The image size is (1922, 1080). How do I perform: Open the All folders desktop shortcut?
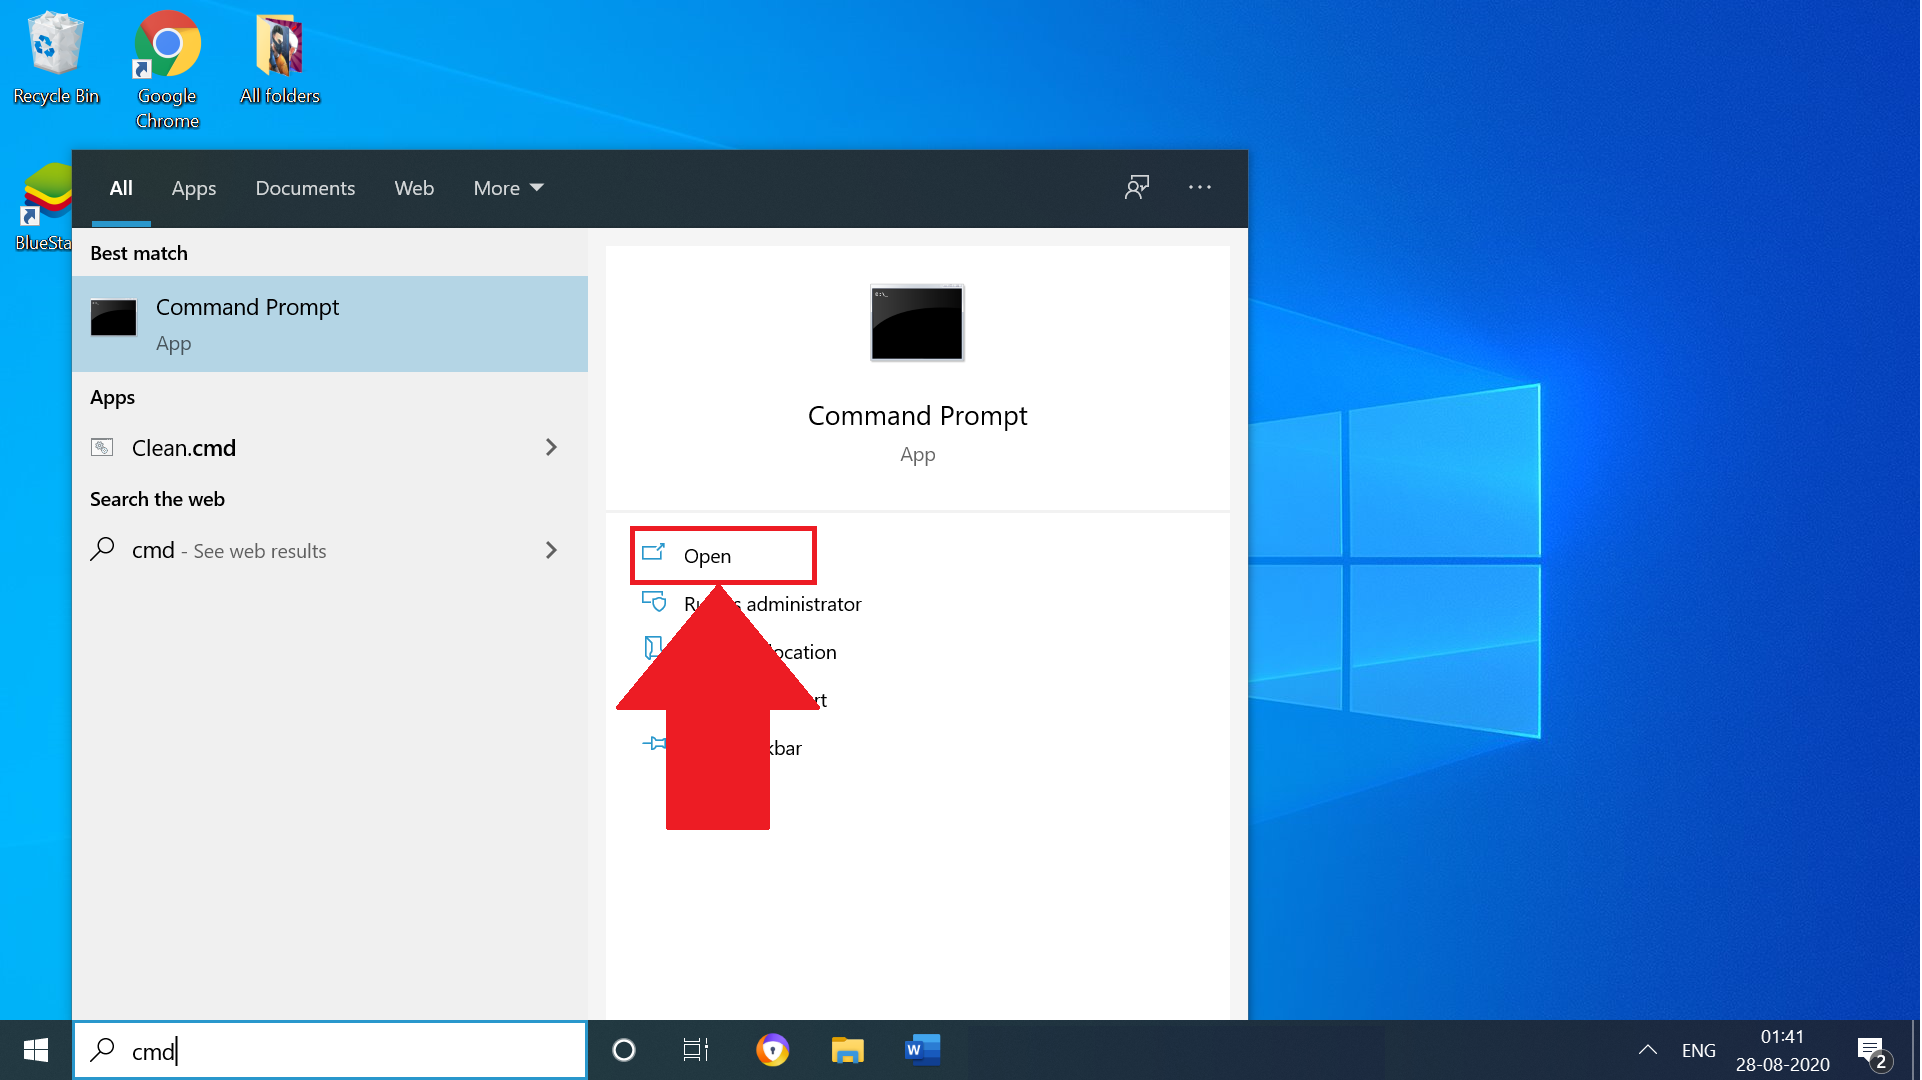click(x=280, y=58)
